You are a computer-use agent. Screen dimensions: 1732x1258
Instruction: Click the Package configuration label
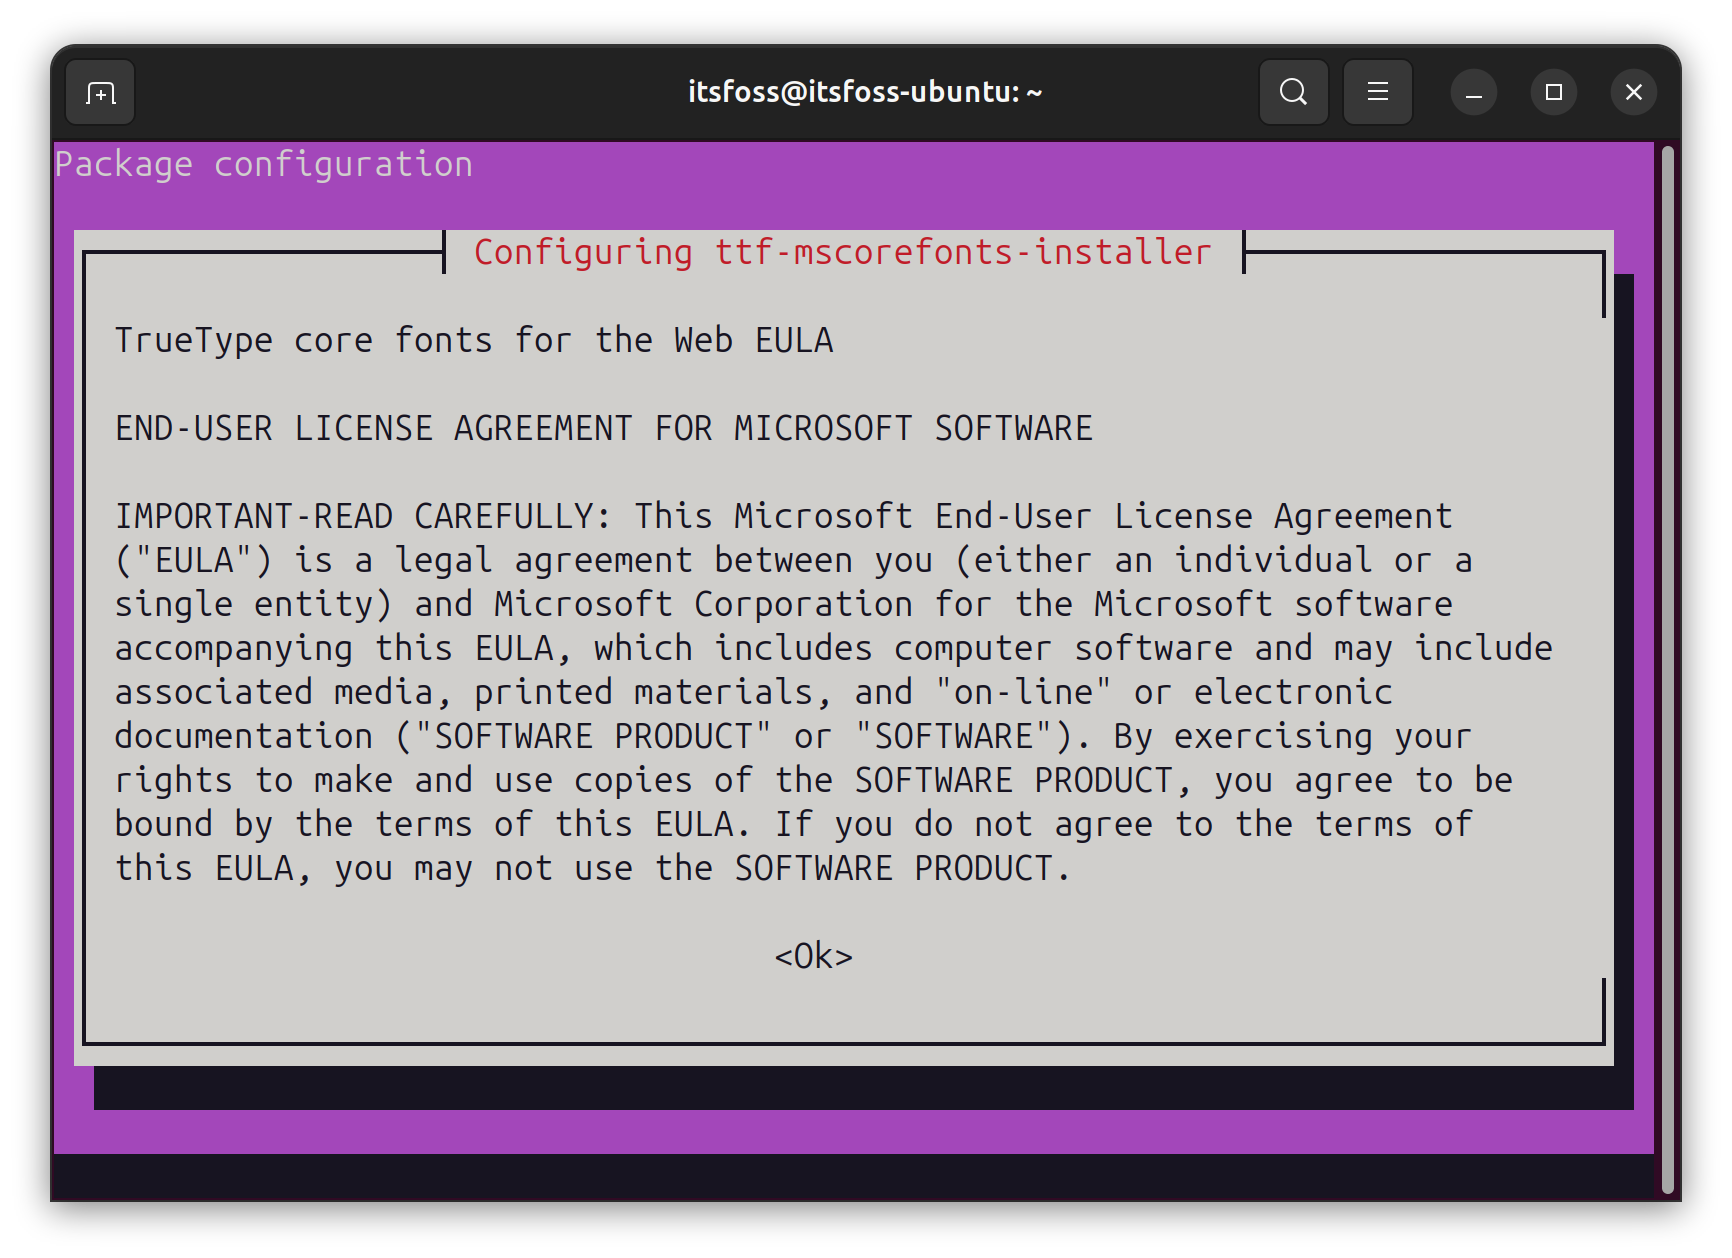[x=264, y=163]
